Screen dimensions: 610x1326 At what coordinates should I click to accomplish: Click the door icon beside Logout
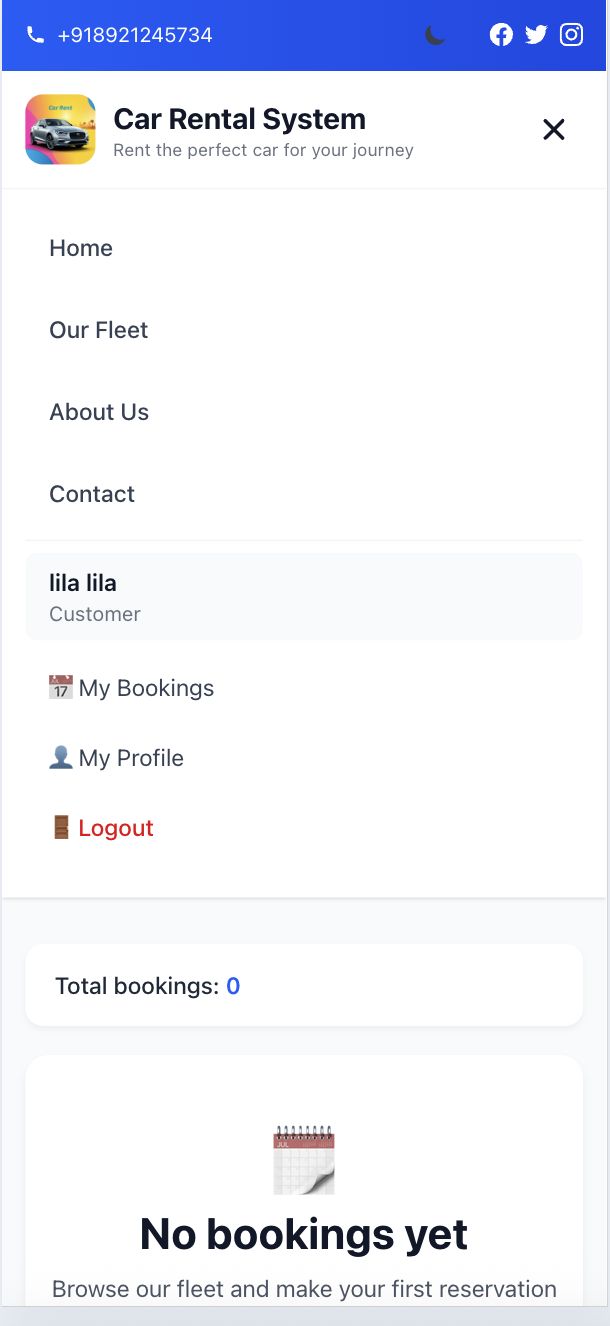pos(61,828)
